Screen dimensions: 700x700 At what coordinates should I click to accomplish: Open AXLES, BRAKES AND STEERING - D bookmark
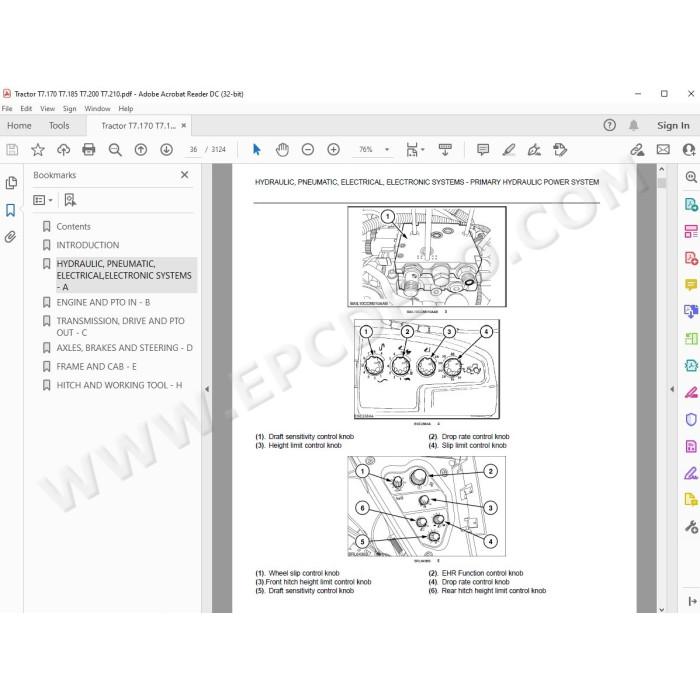(x=124, y=348)
